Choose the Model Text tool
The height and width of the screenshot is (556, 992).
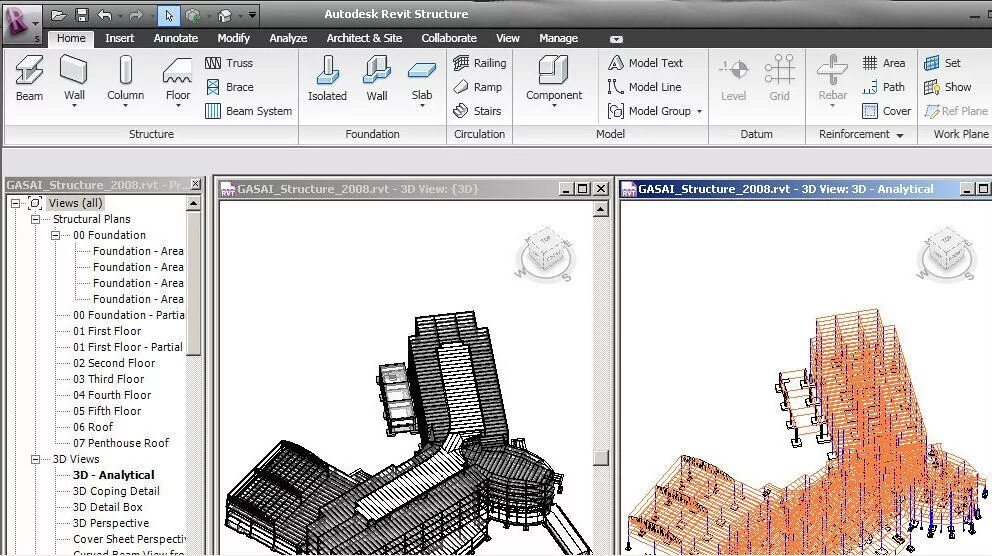[x=645, y=63]
